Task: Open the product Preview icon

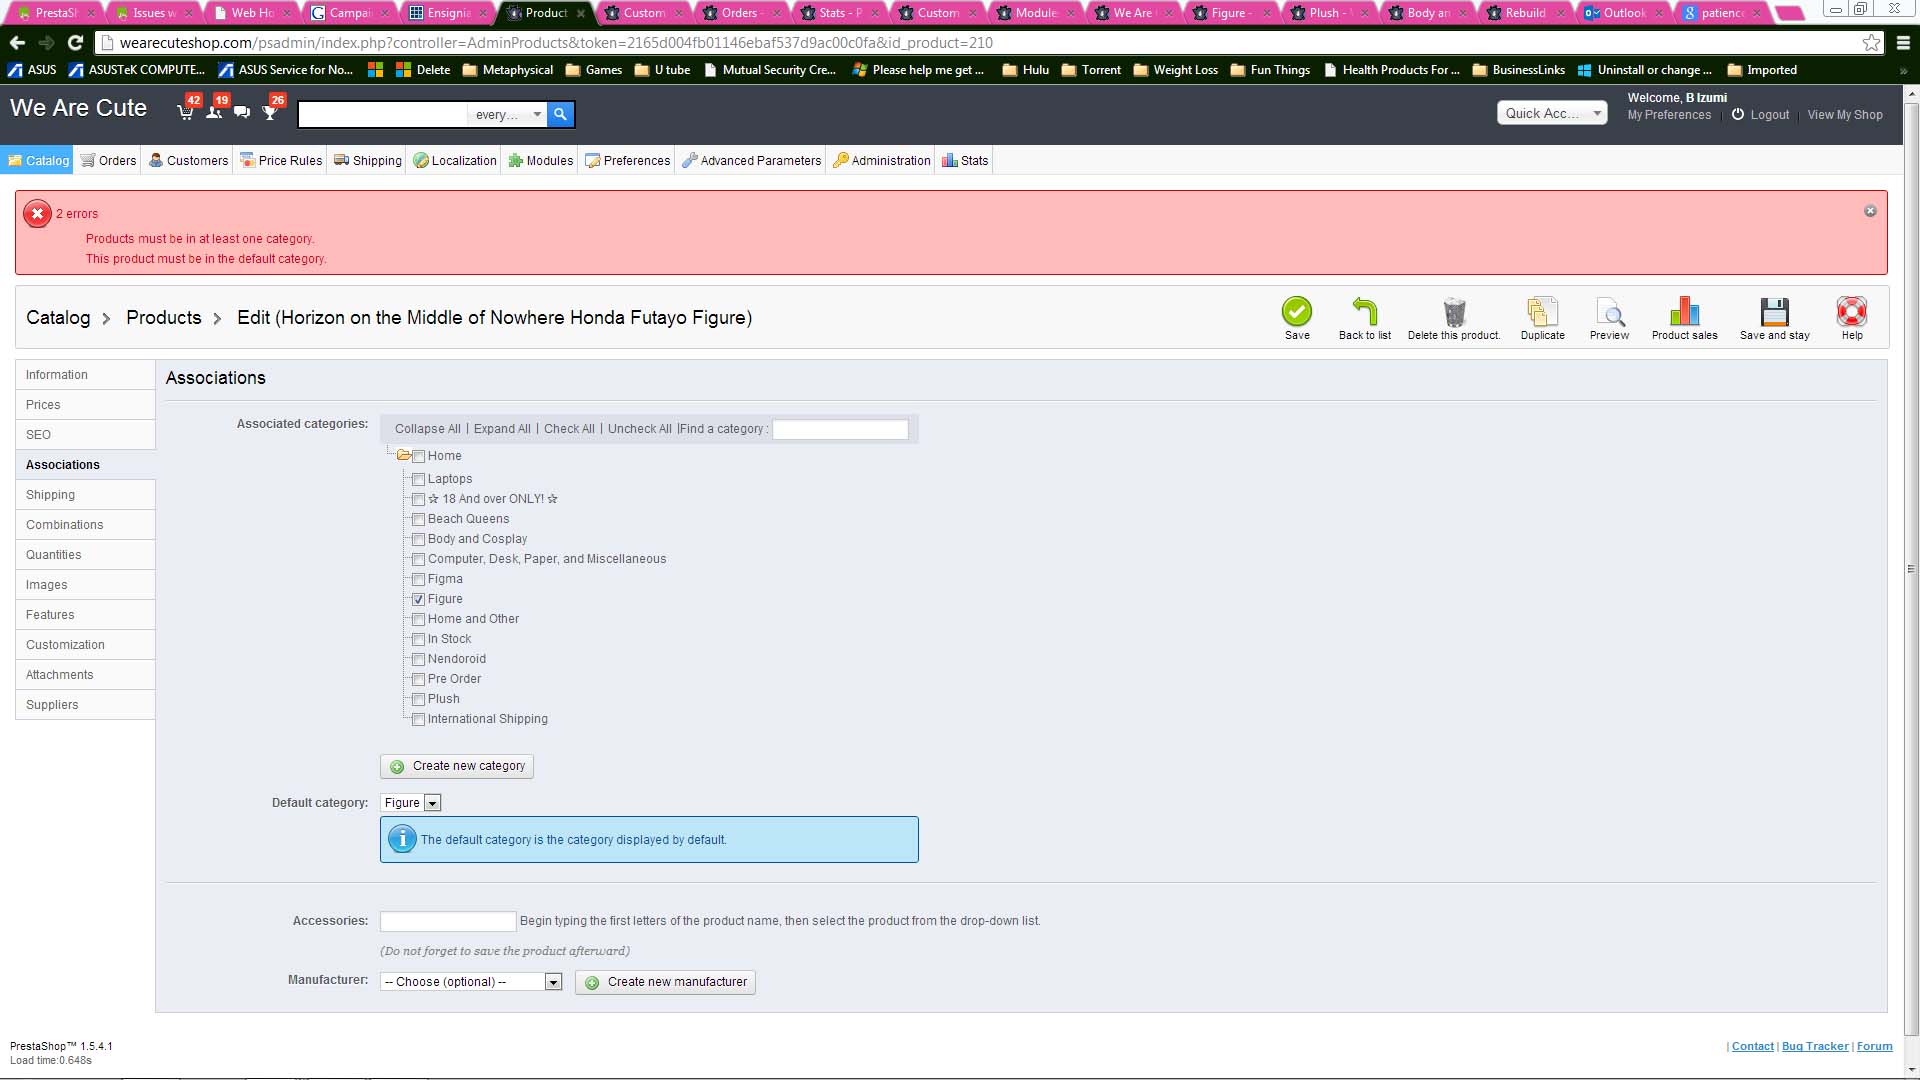Action: [x=1609, y=312]
